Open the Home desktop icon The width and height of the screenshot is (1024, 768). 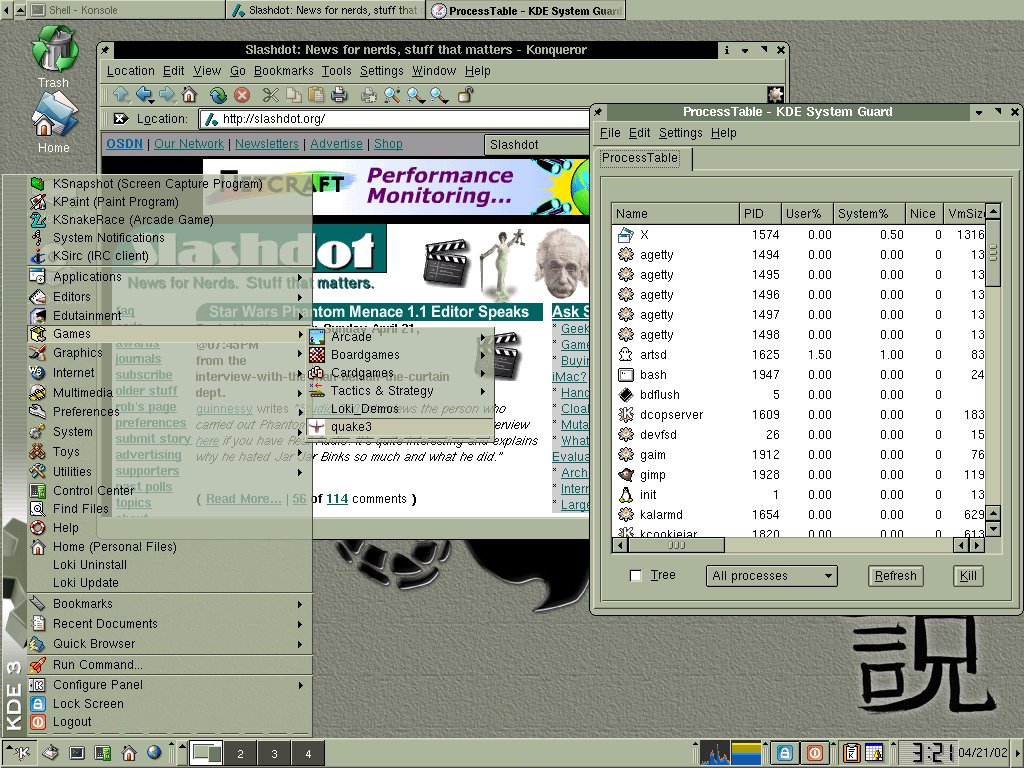(x=53, y=123)
